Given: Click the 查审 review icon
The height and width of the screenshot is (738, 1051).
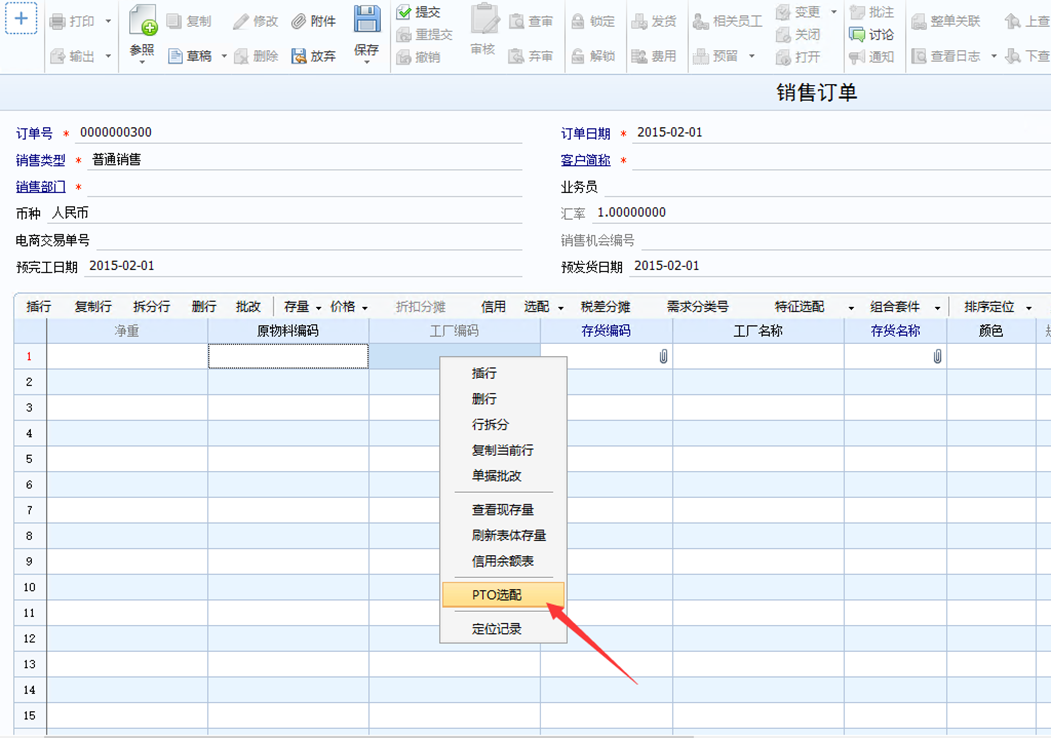Looking at the screenshot, I should 516,21.
